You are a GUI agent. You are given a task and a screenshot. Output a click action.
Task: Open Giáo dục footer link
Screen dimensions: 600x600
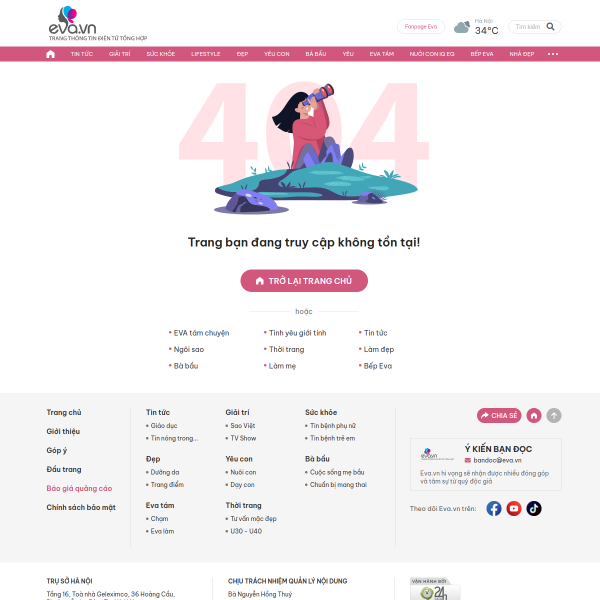click(164, 426)
